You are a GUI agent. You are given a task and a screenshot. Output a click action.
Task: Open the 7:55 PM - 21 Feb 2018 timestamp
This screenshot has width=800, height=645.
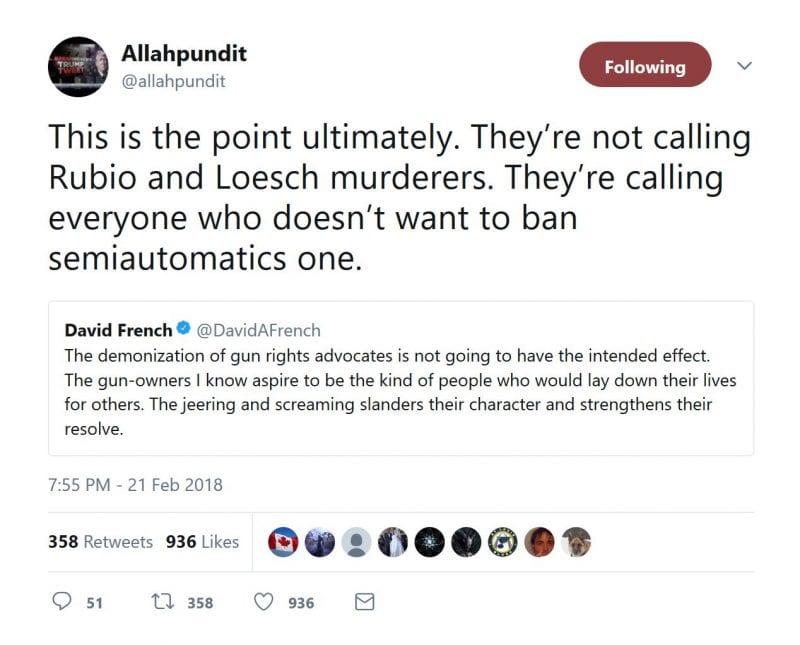(x=135, y=485)
